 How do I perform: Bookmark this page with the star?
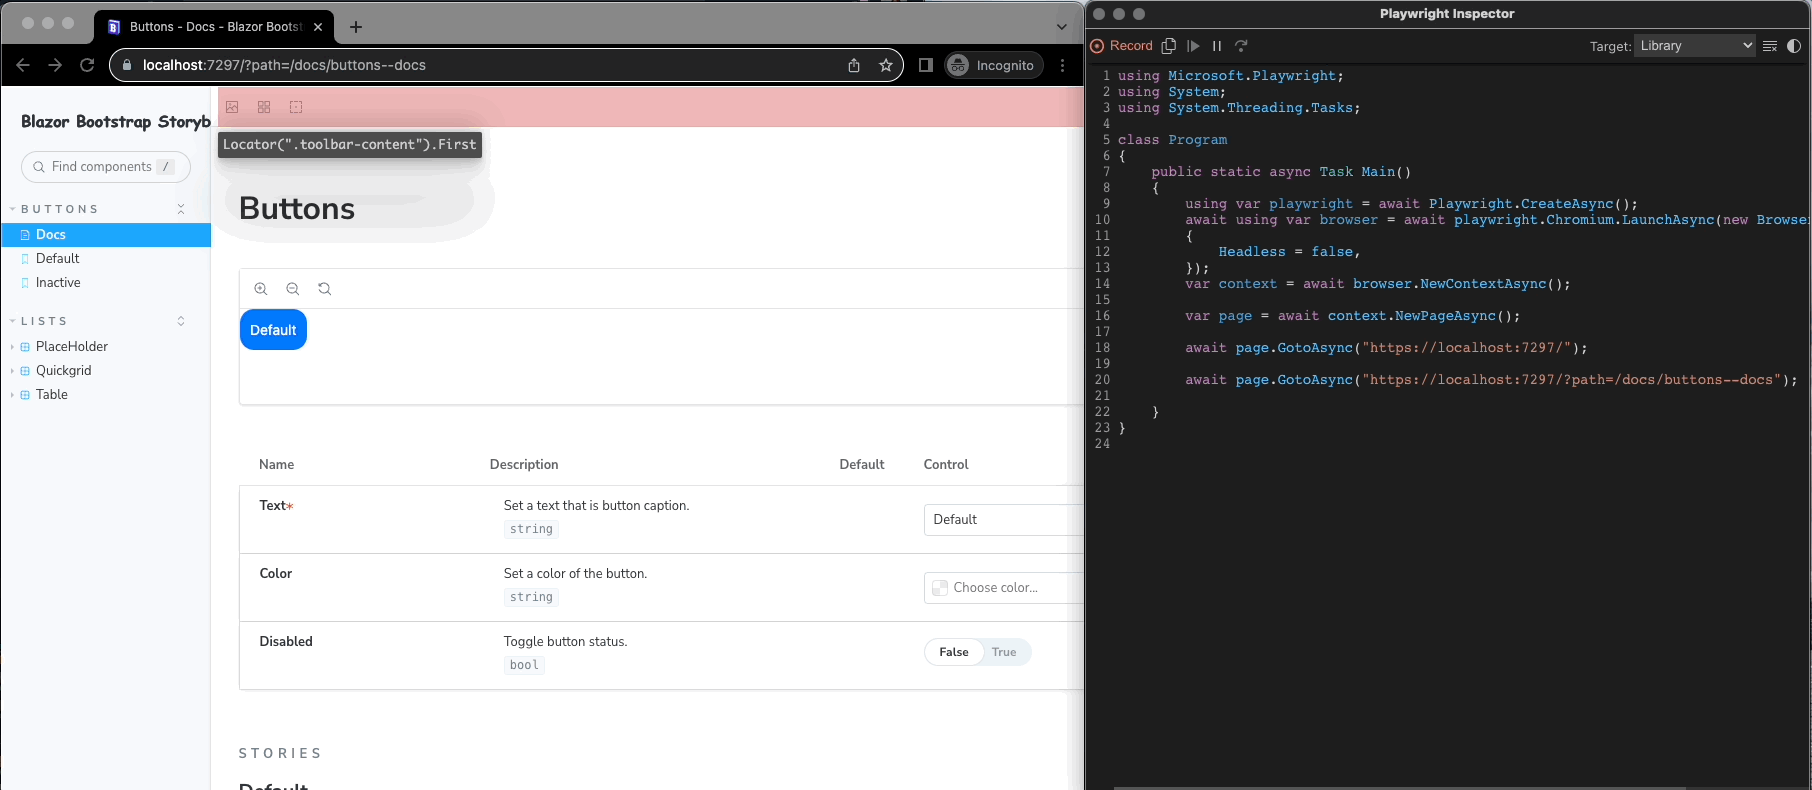(x=886, y=65)
